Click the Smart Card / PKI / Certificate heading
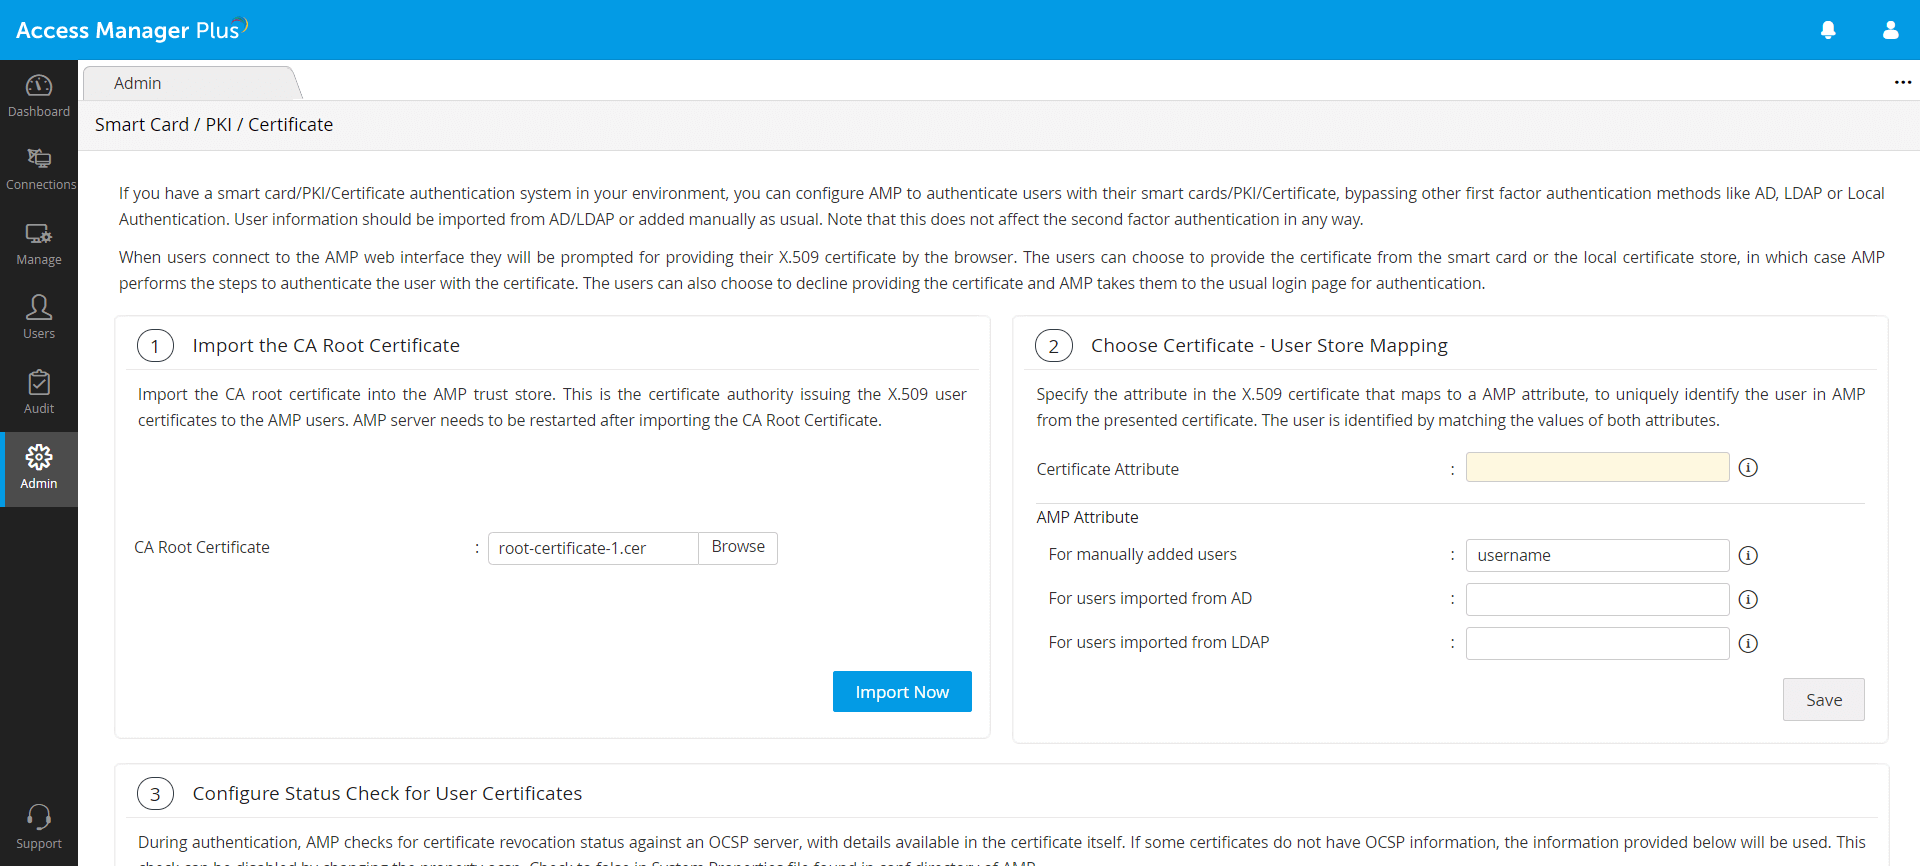This screenshot has width=1920, height=866. tap(214, 125)
